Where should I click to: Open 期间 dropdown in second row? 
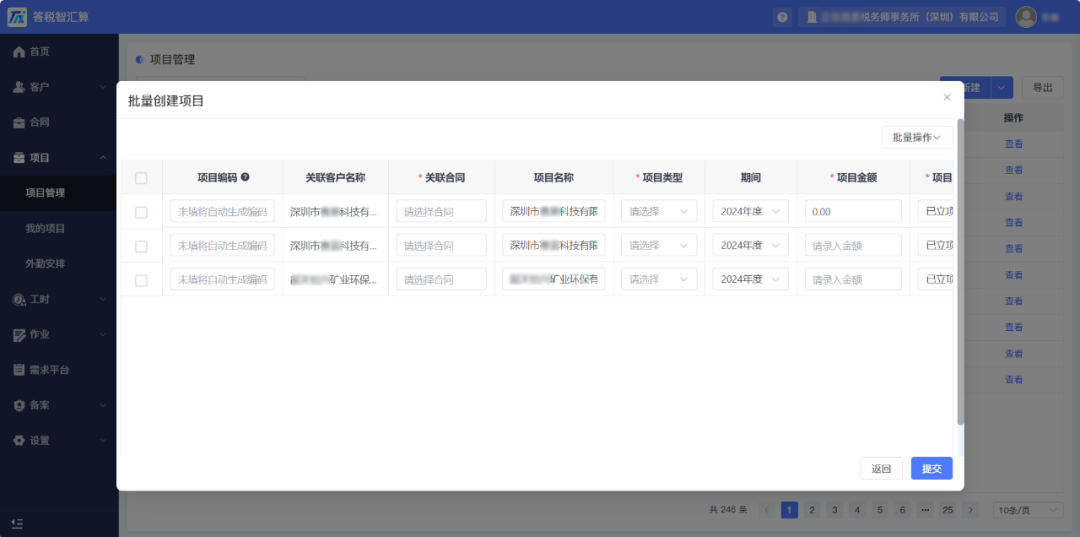click(x=751, y=245)
